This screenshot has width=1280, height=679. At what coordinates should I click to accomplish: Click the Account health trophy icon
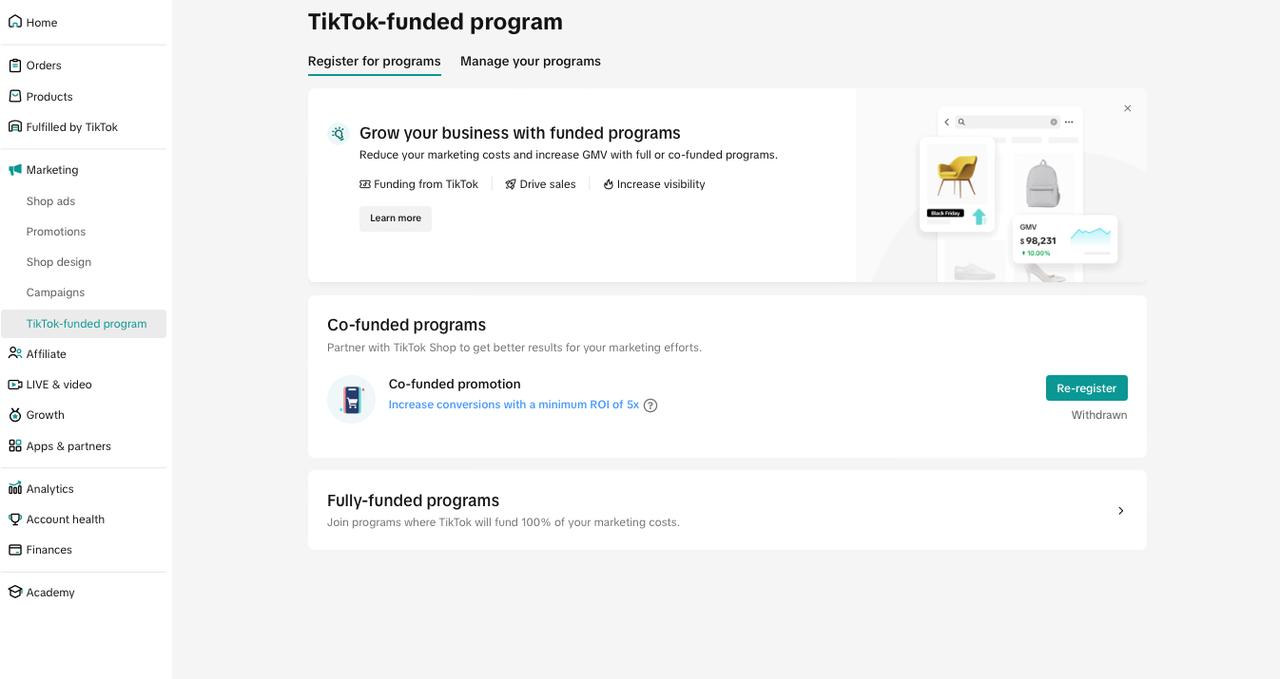(x=15, y=520)
